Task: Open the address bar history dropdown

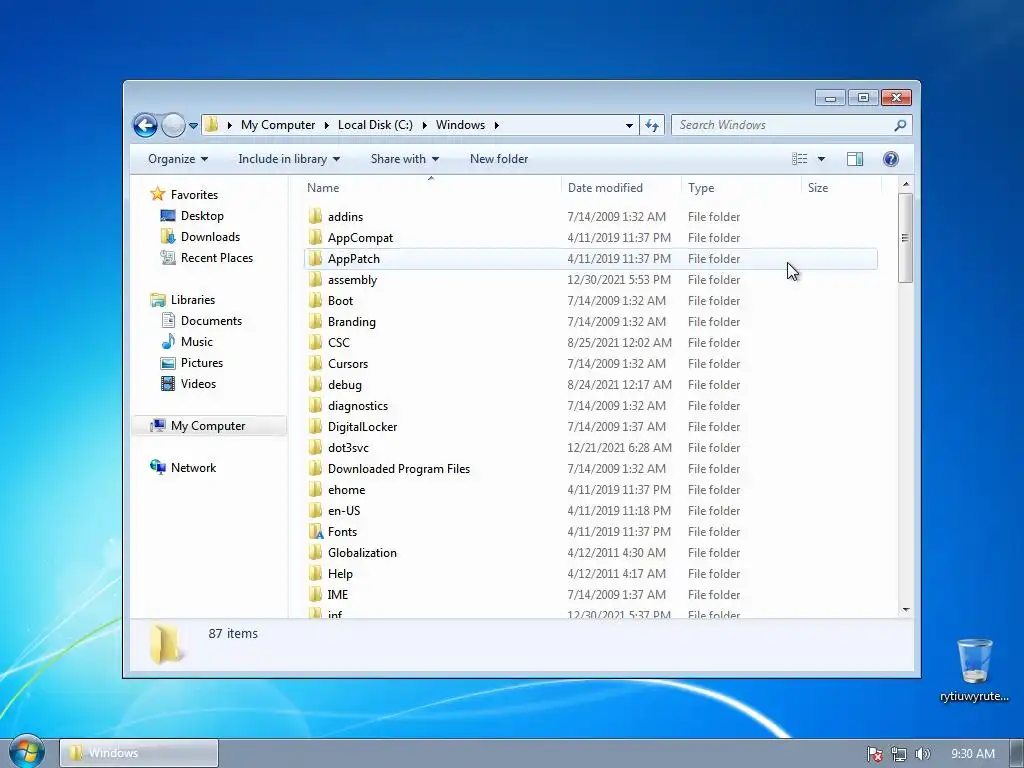Action: 629,125
